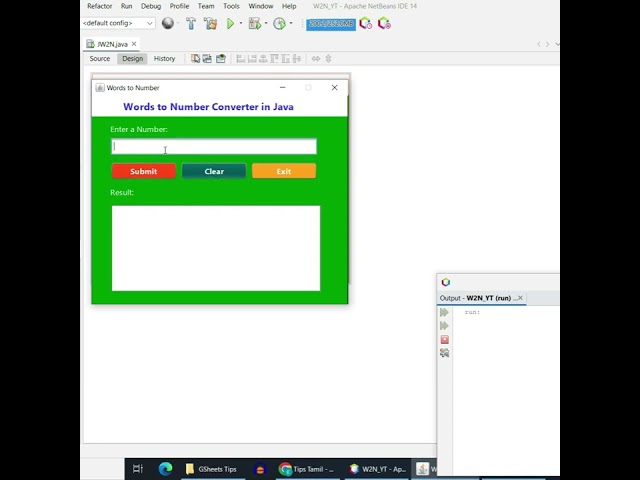Click the memory usage indicator bar
The height and width of the screenshot is (480, 640).
click(x=331, y=24)
